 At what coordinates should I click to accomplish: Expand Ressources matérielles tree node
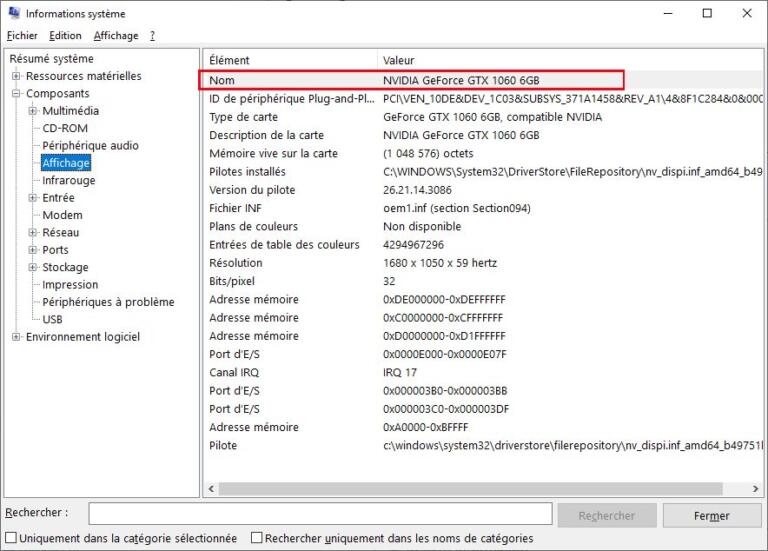[16, 76]
